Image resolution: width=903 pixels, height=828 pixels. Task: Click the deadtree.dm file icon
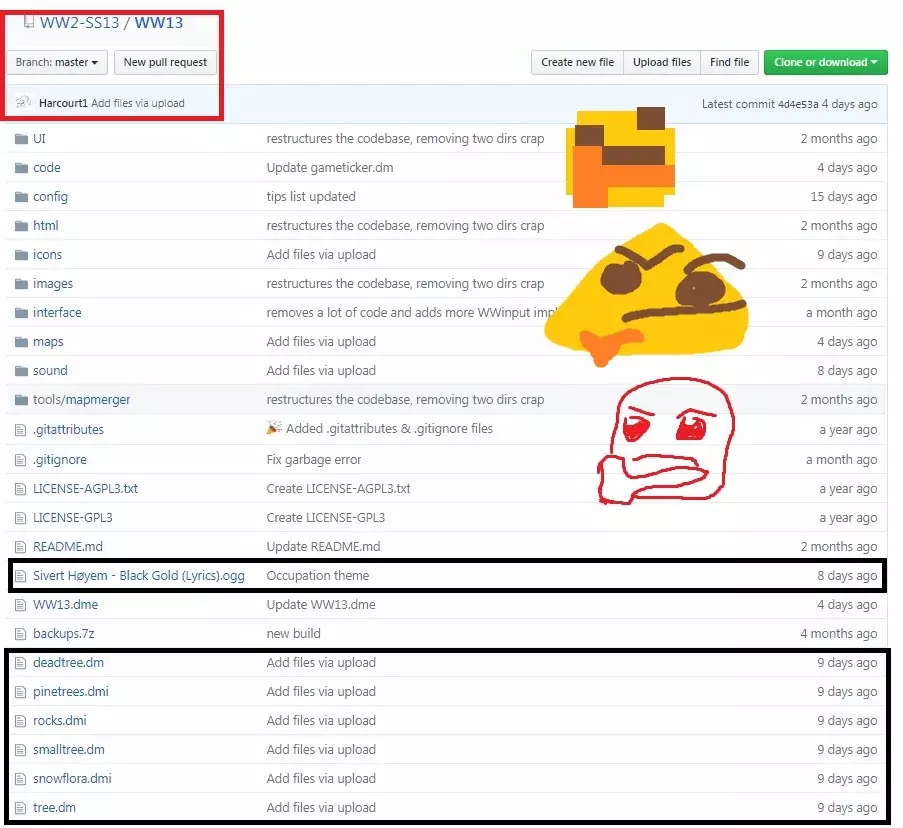(20, 663)
